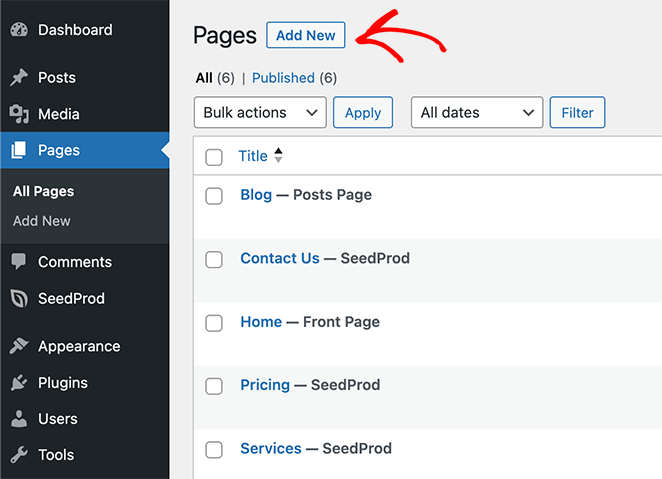Click the Users person icon
This screenshot has width=662, height=479.
18,419
